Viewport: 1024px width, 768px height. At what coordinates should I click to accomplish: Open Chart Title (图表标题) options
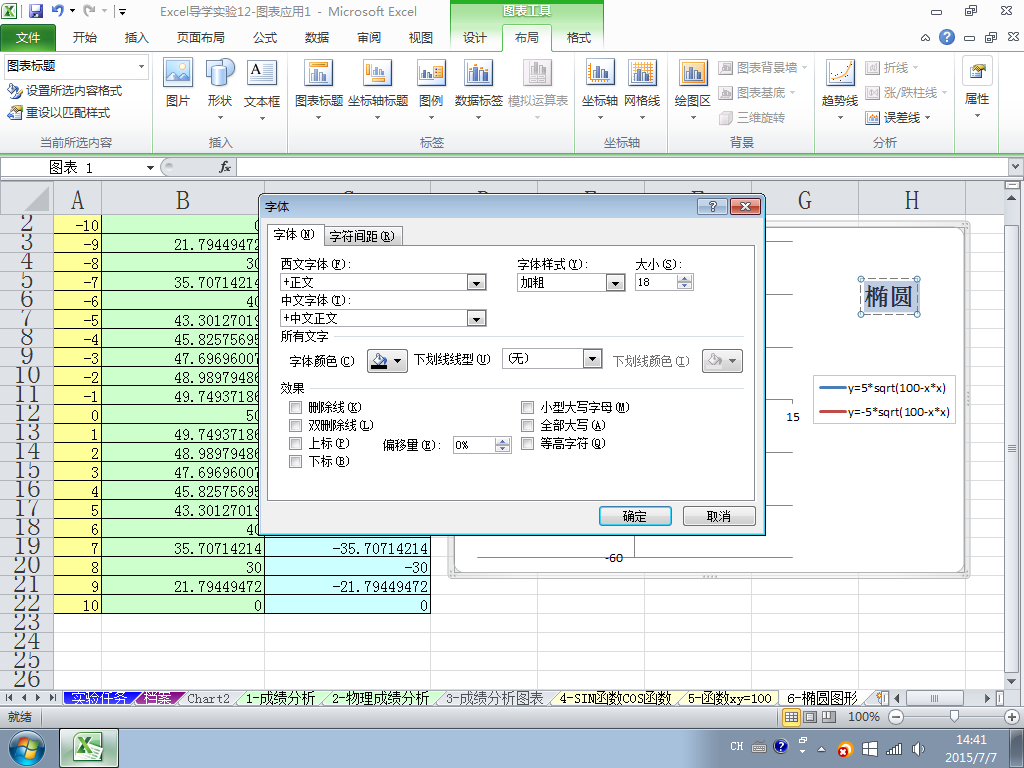point(319,89)
